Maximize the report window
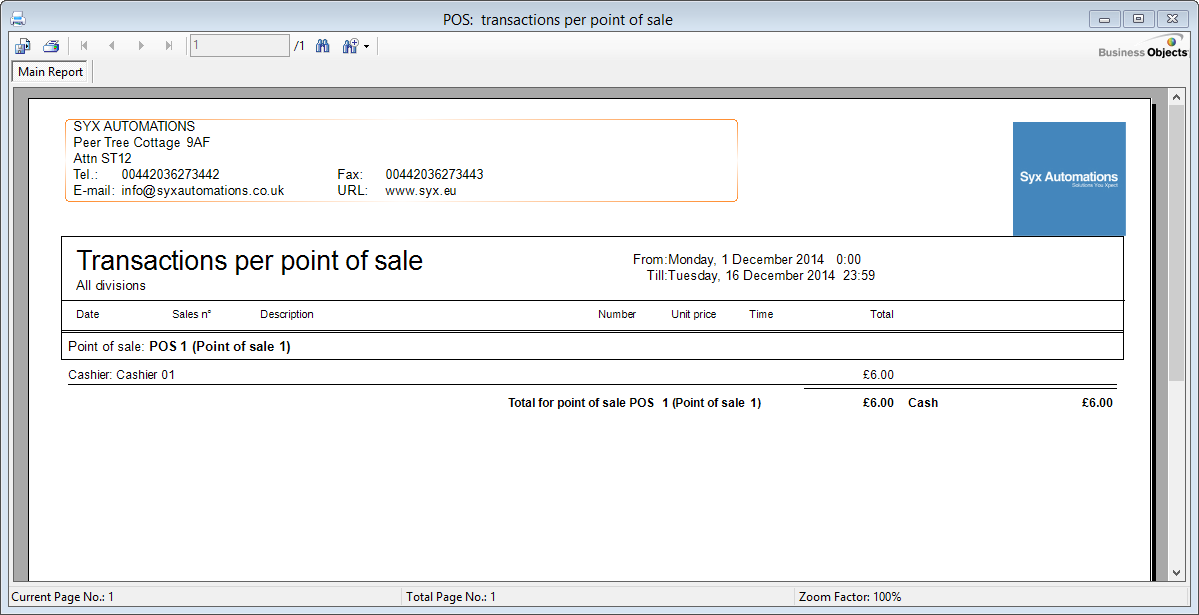 [x=1138, y=19]
